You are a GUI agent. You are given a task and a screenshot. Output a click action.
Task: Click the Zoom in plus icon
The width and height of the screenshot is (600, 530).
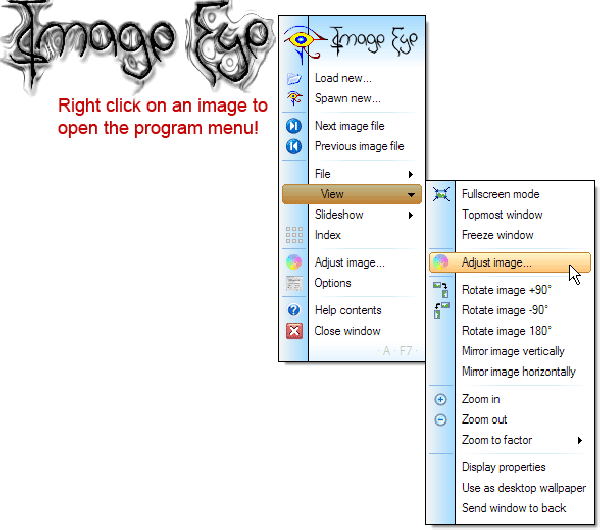click(x=440, y=400)
